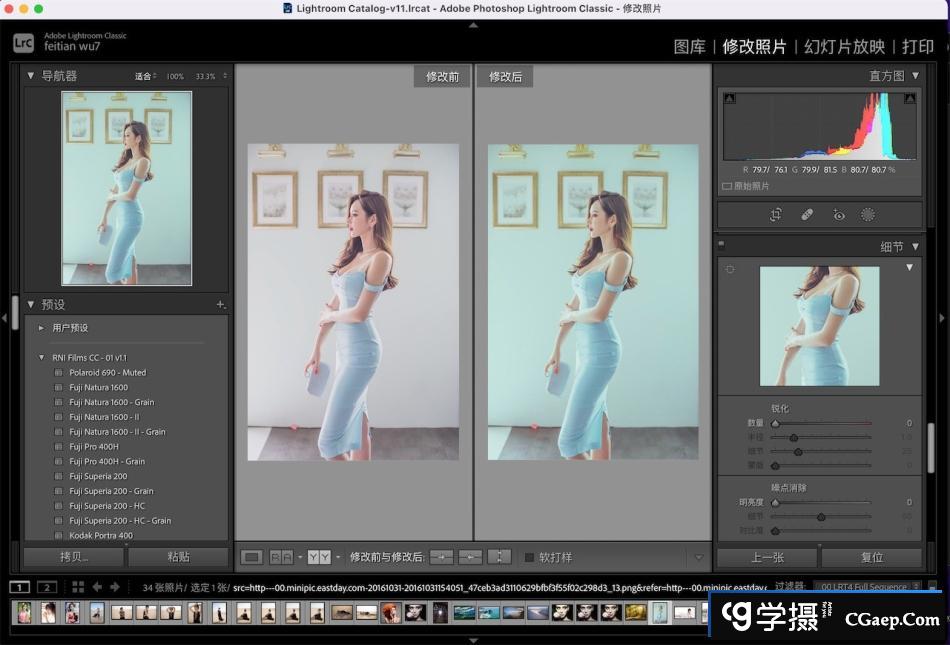Image resolution: width=950 pixels, height=645 pixels.
Task: Click the 拷贝 copy settings button
Action: (73, 557)
